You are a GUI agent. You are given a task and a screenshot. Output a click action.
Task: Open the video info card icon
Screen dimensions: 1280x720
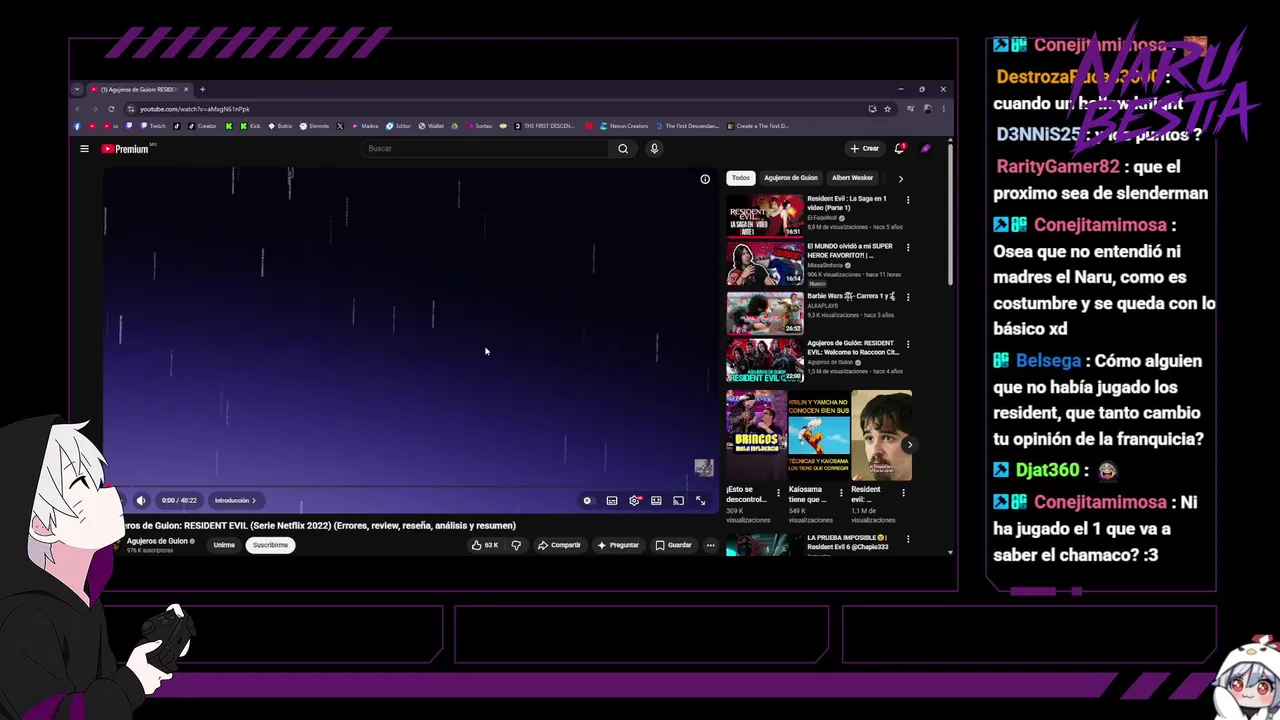(x=705, y=179)
